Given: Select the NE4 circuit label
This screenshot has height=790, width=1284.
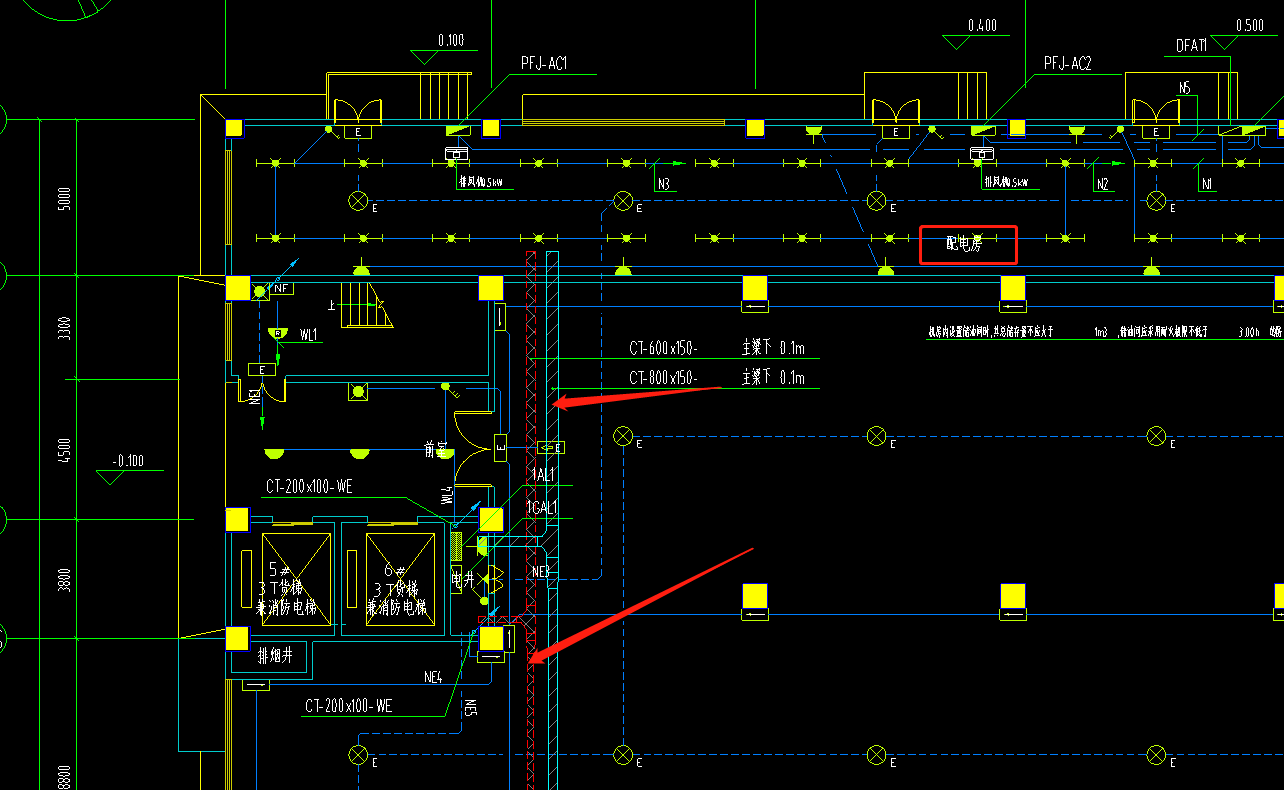Looking at the screenshot, I should 433,677.
